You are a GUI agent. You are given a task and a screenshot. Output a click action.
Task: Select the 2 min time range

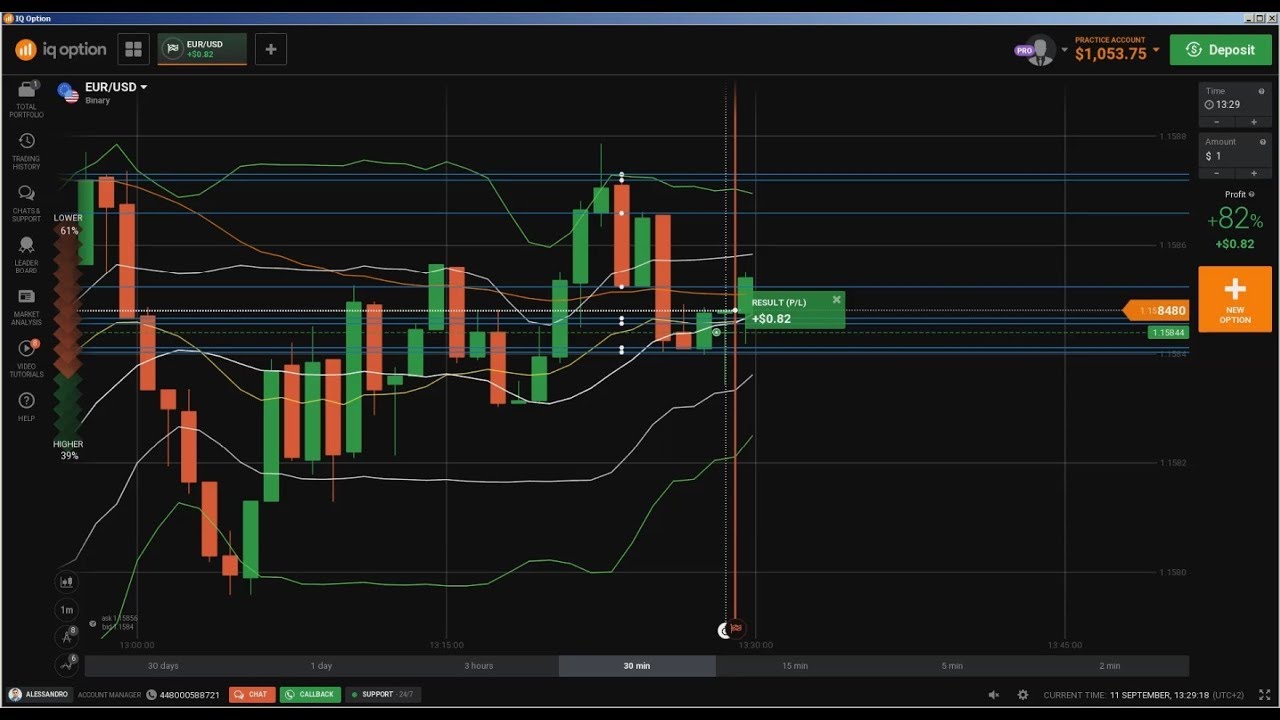click(1110, 666)
